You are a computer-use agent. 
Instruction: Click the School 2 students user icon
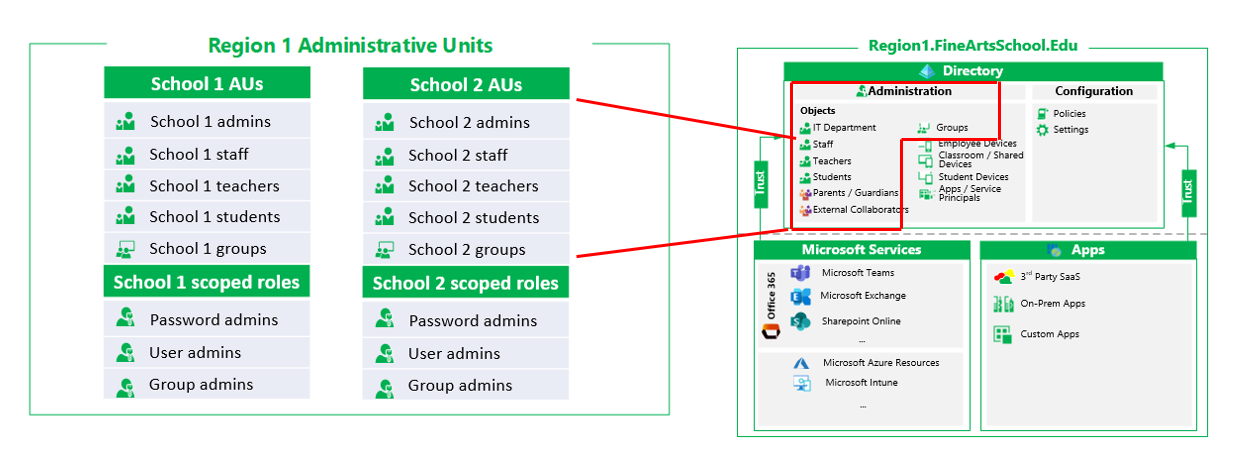[x=384, y=218]
